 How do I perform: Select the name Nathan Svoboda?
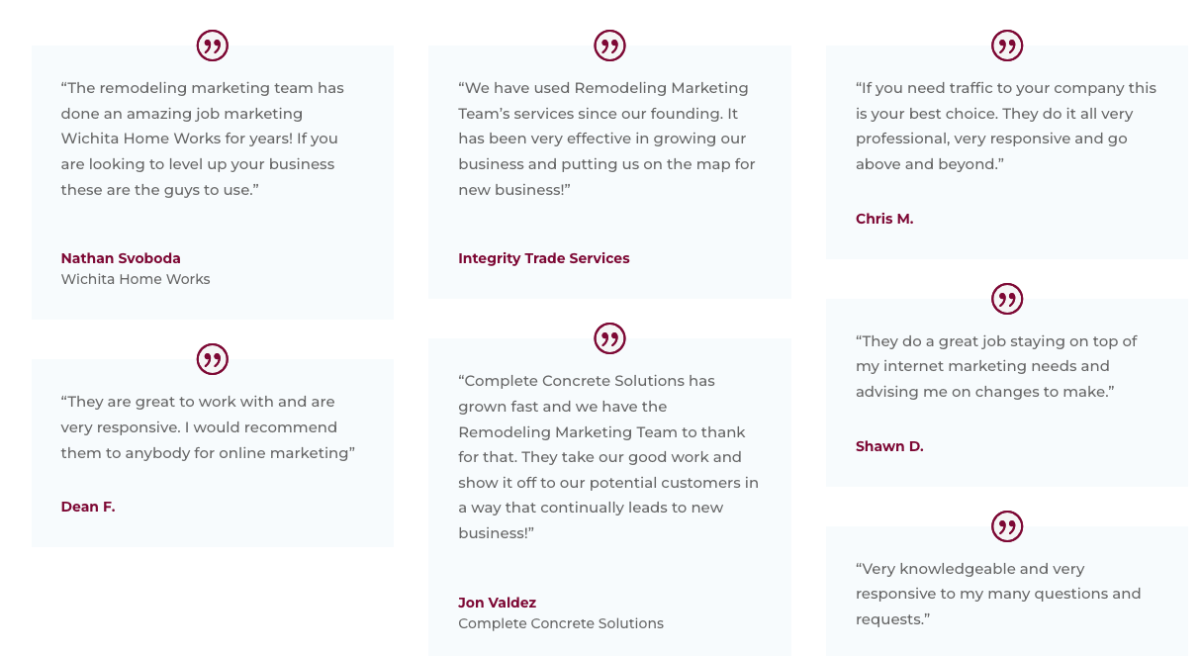pos(121,258)
